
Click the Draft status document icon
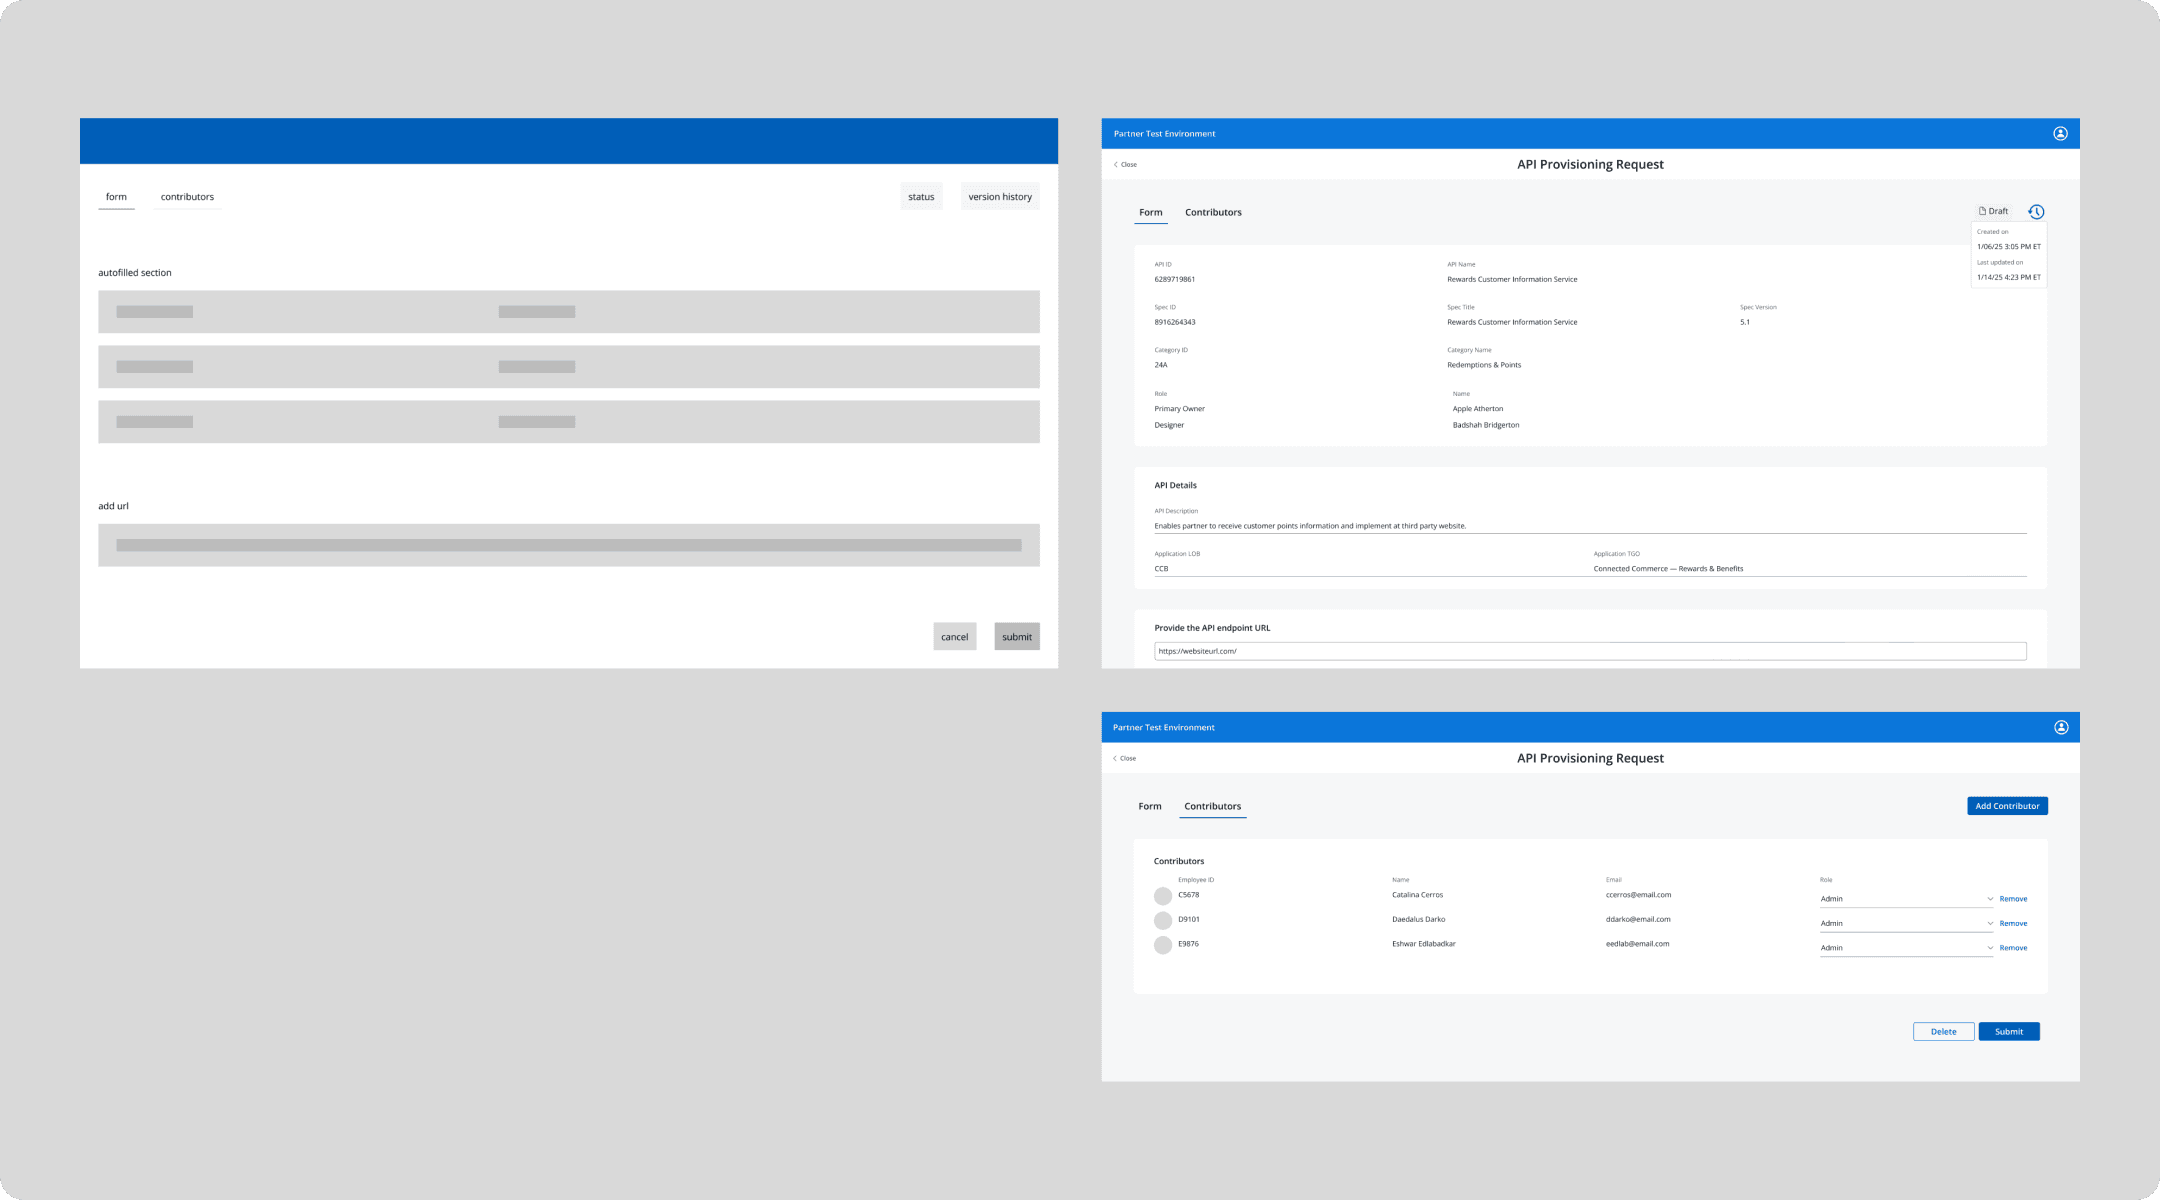point(1982,212)
